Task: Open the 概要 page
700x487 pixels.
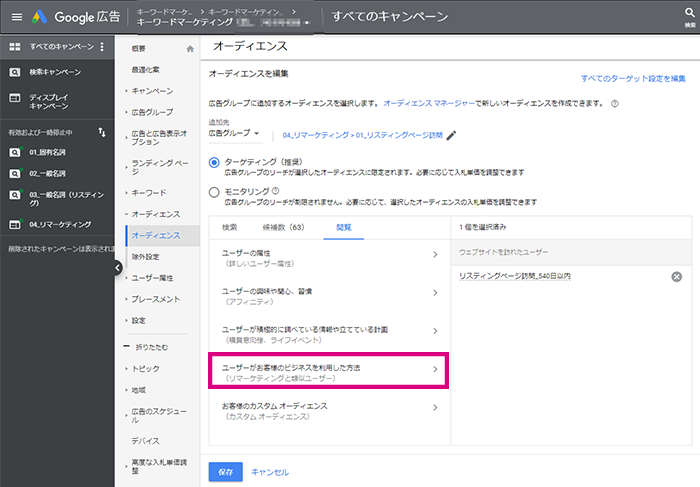Action: point(138,49)
